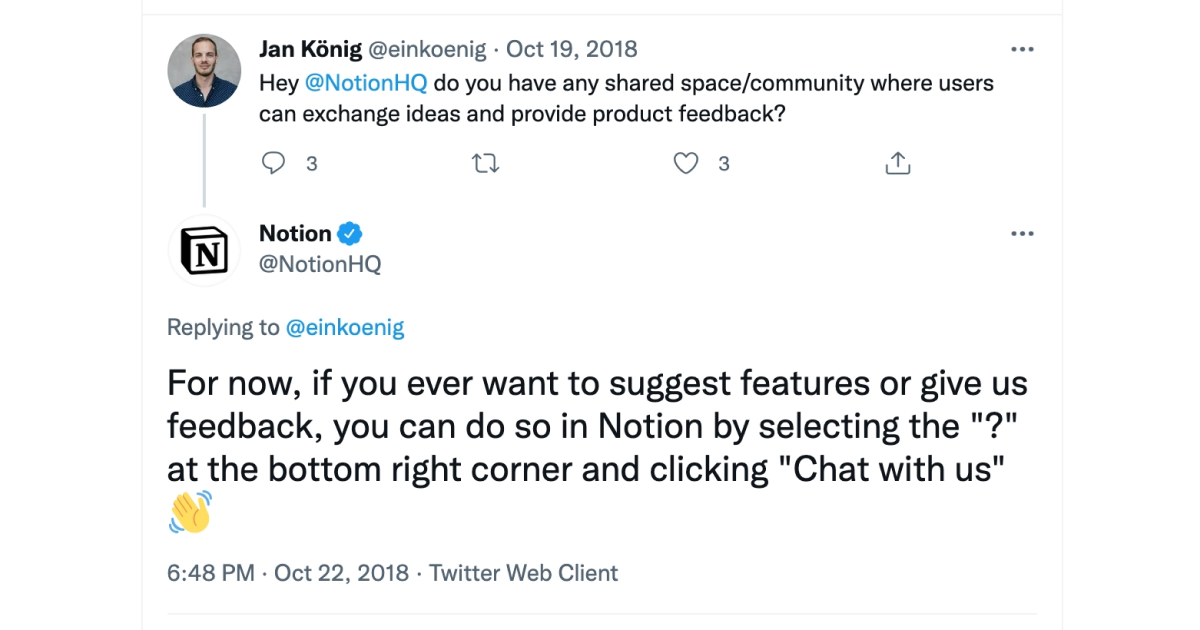1200x630 pixels.
Task: Select the @NotionHQ handle under Notion's name
Action: (x=320, y=264)
